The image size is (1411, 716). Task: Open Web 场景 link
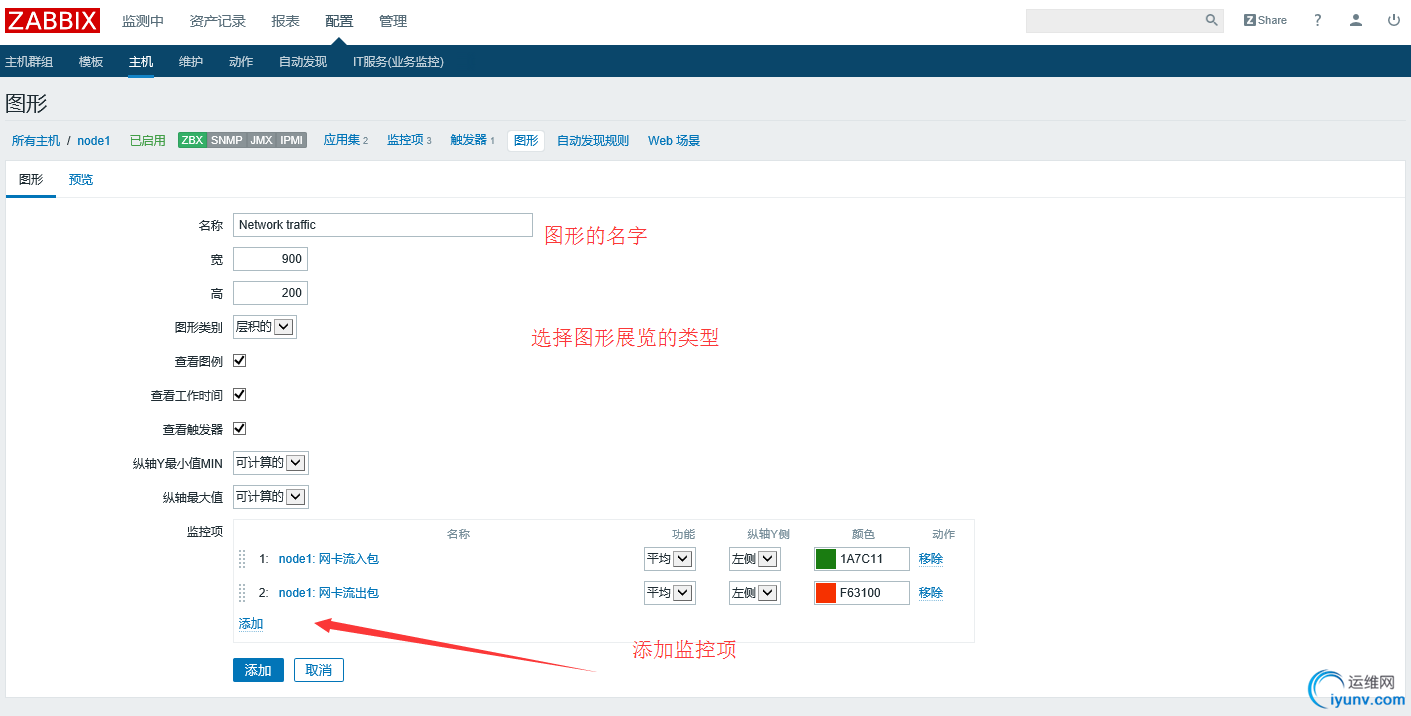click(x=674, y=141)
